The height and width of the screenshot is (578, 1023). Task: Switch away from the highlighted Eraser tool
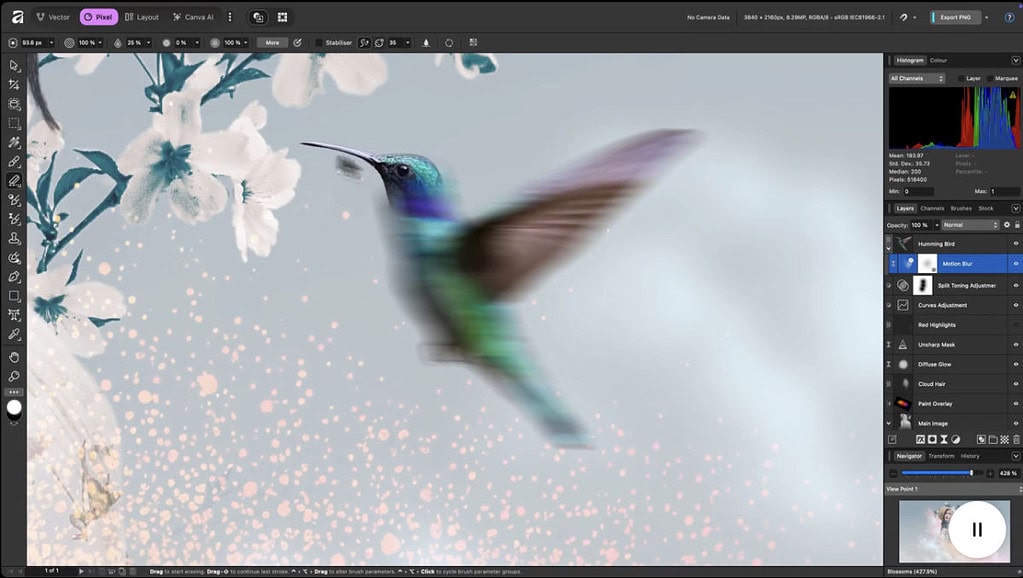13,180
